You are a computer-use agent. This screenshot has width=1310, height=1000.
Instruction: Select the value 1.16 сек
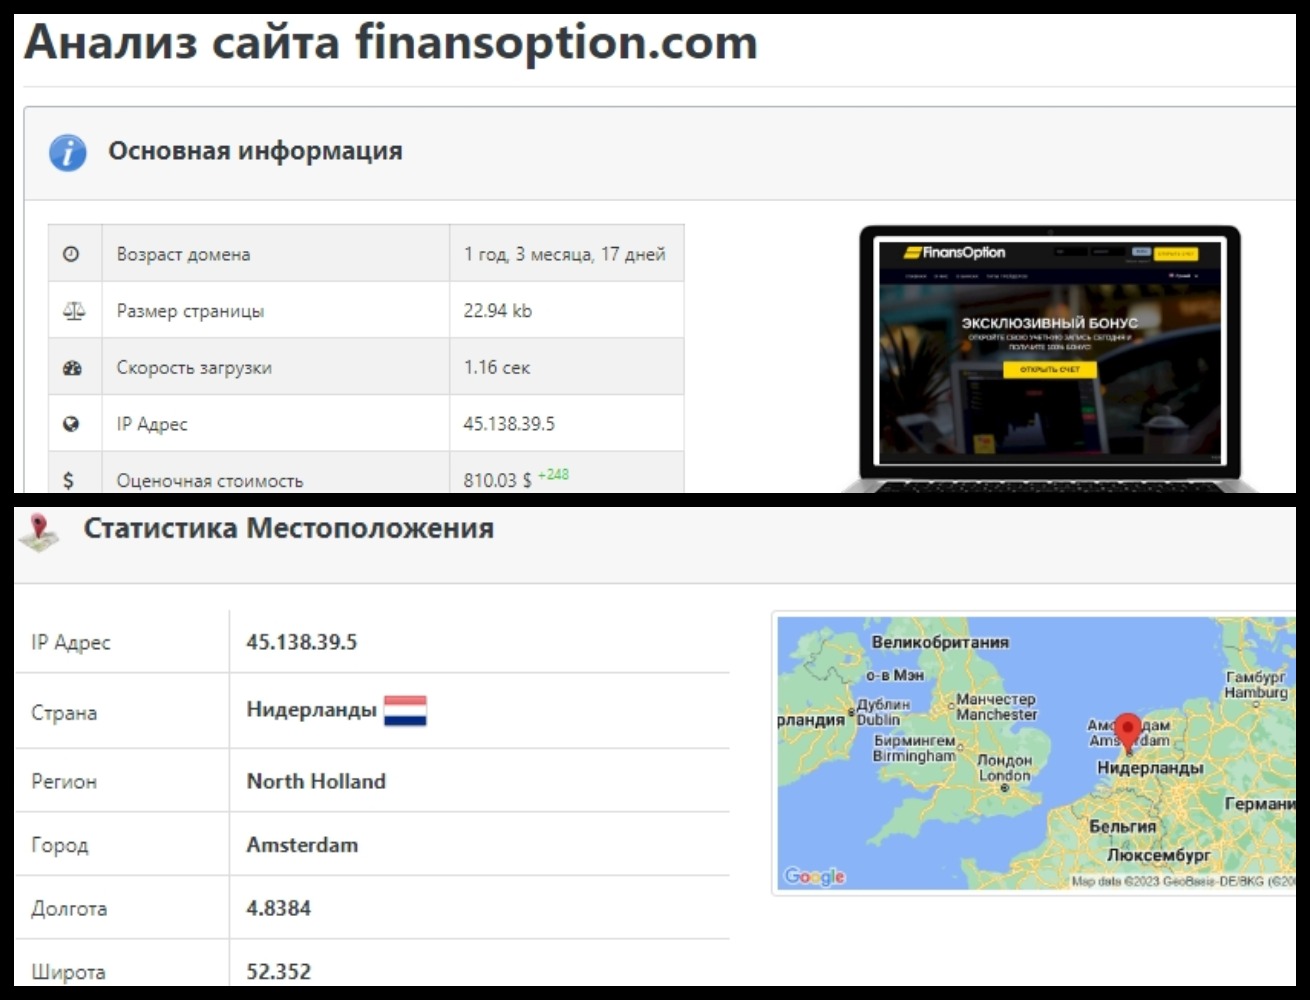coord(496,367)
